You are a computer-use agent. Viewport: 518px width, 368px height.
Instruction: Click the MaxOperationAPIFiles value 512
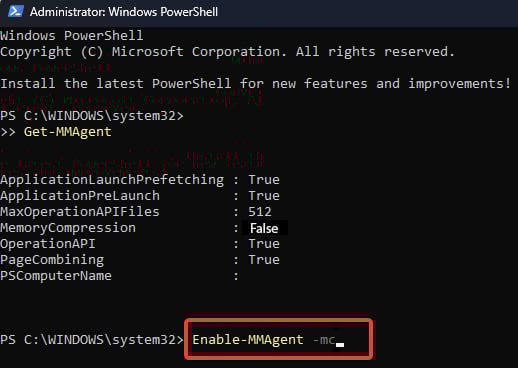[x=260, y=212]
